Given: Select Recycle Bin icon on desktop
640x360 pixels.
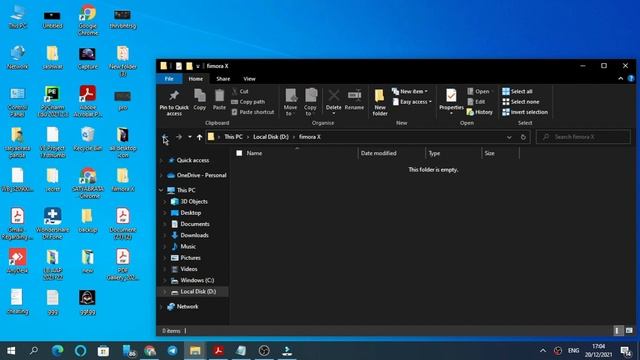Looking at the screenshot, I should click(x=87, y=139).
